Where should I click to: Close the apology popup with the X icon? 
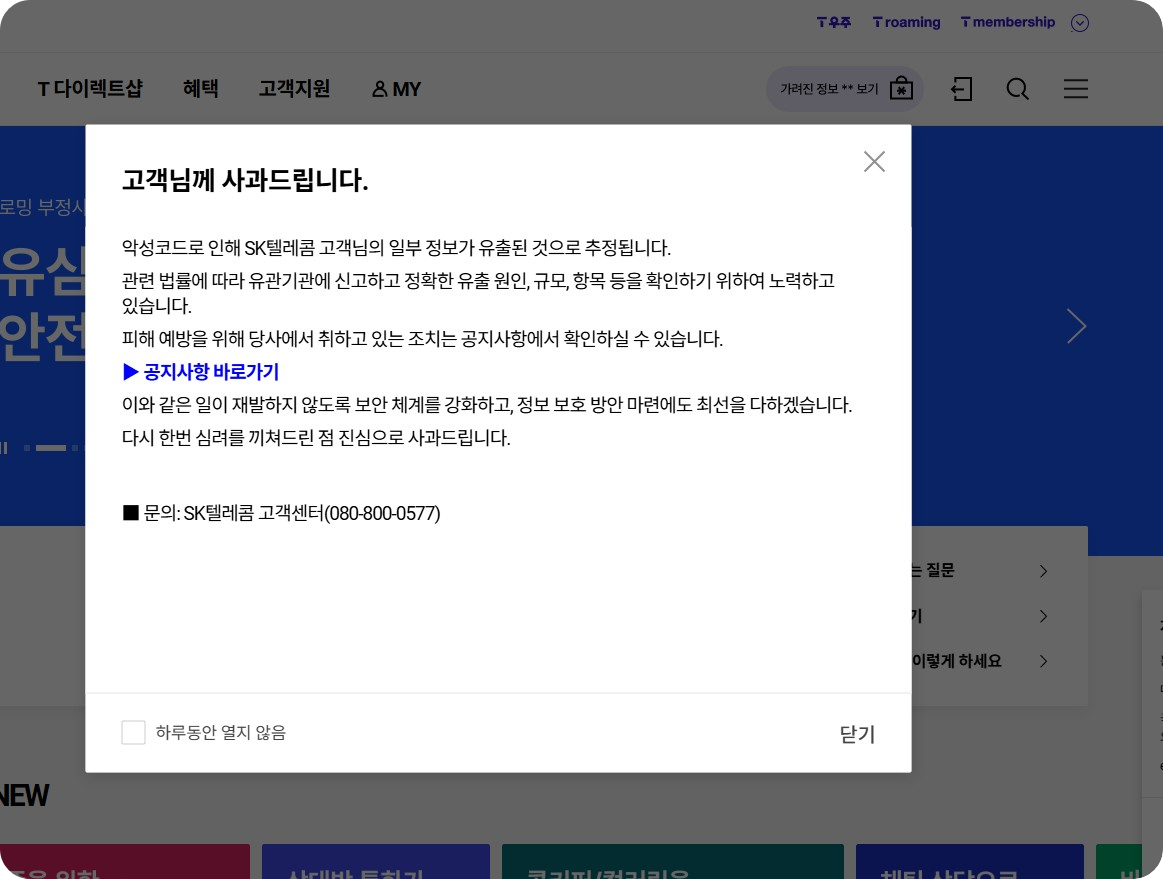tap(874, 162)
